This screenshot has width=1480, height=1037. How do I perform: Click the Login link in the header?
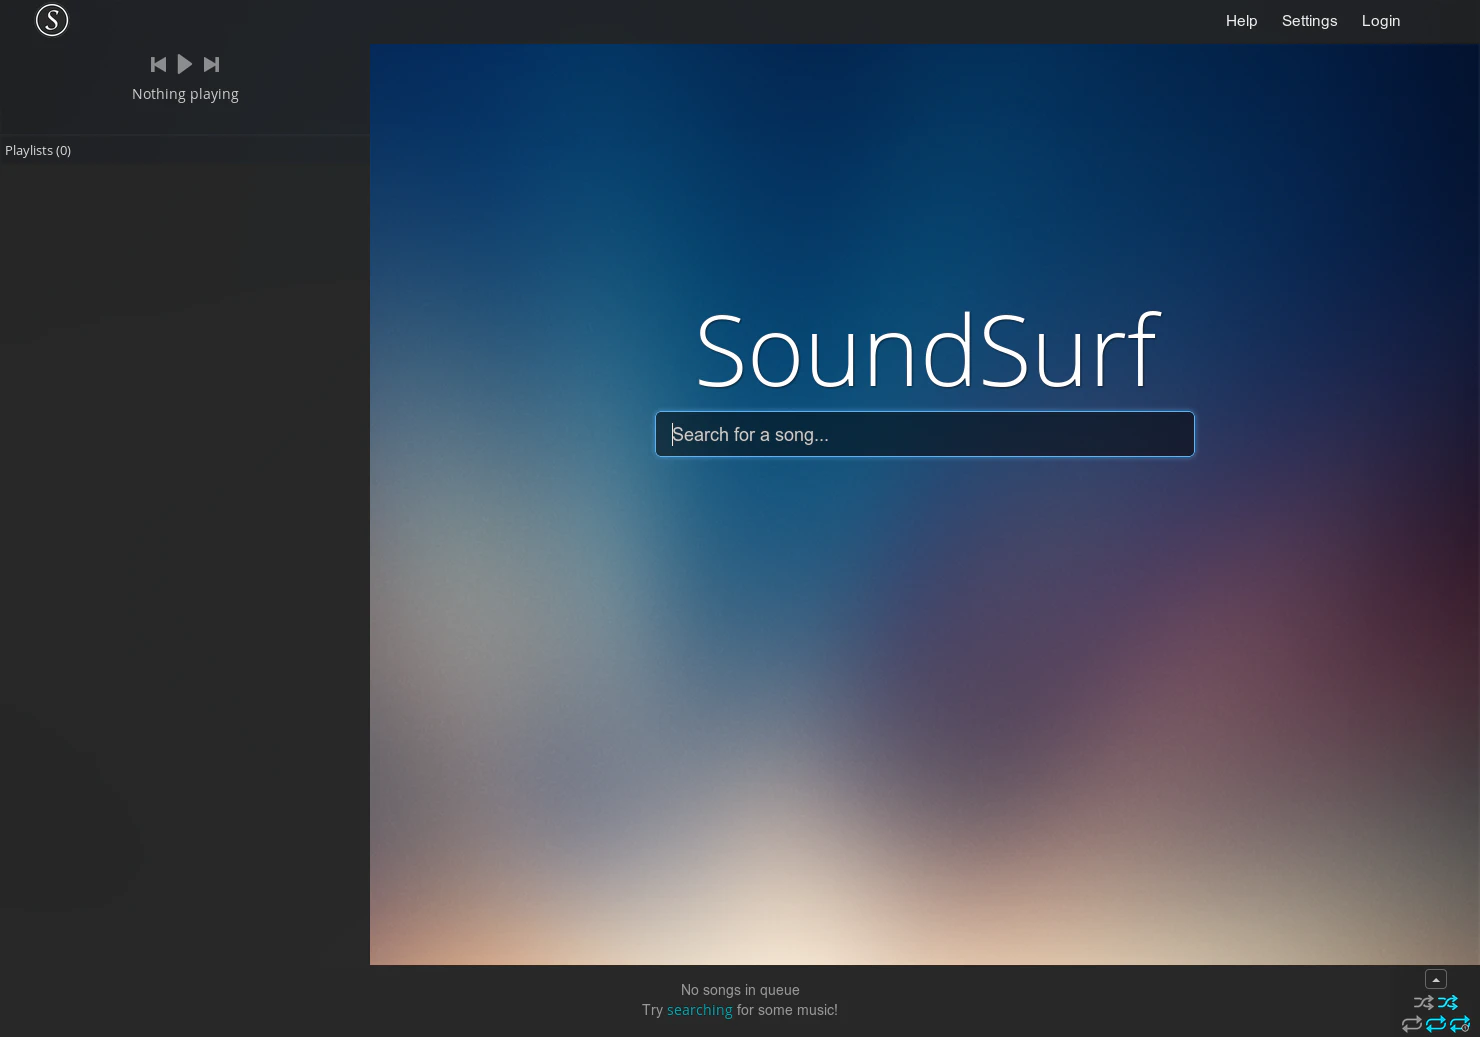[1381, 21]
